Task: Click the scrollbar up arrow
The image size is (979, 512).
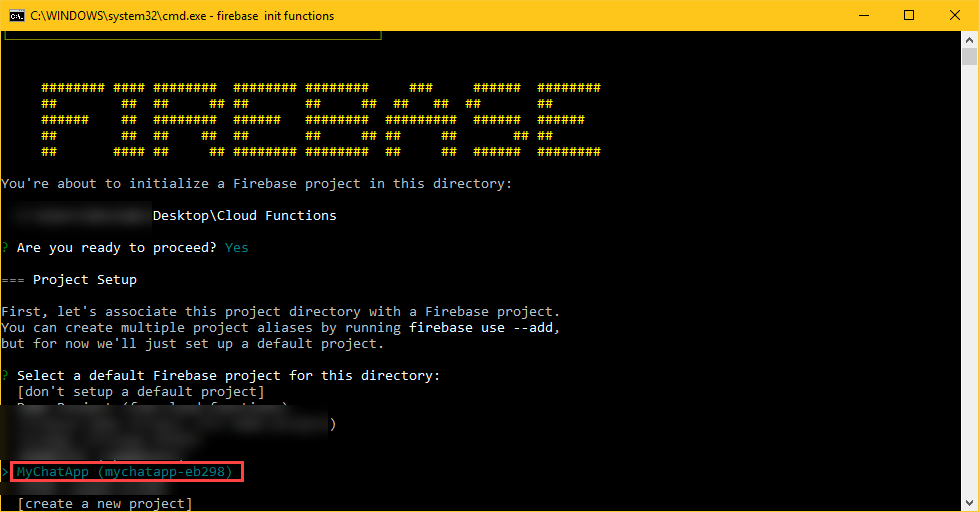Action: (x=970, y=39)
